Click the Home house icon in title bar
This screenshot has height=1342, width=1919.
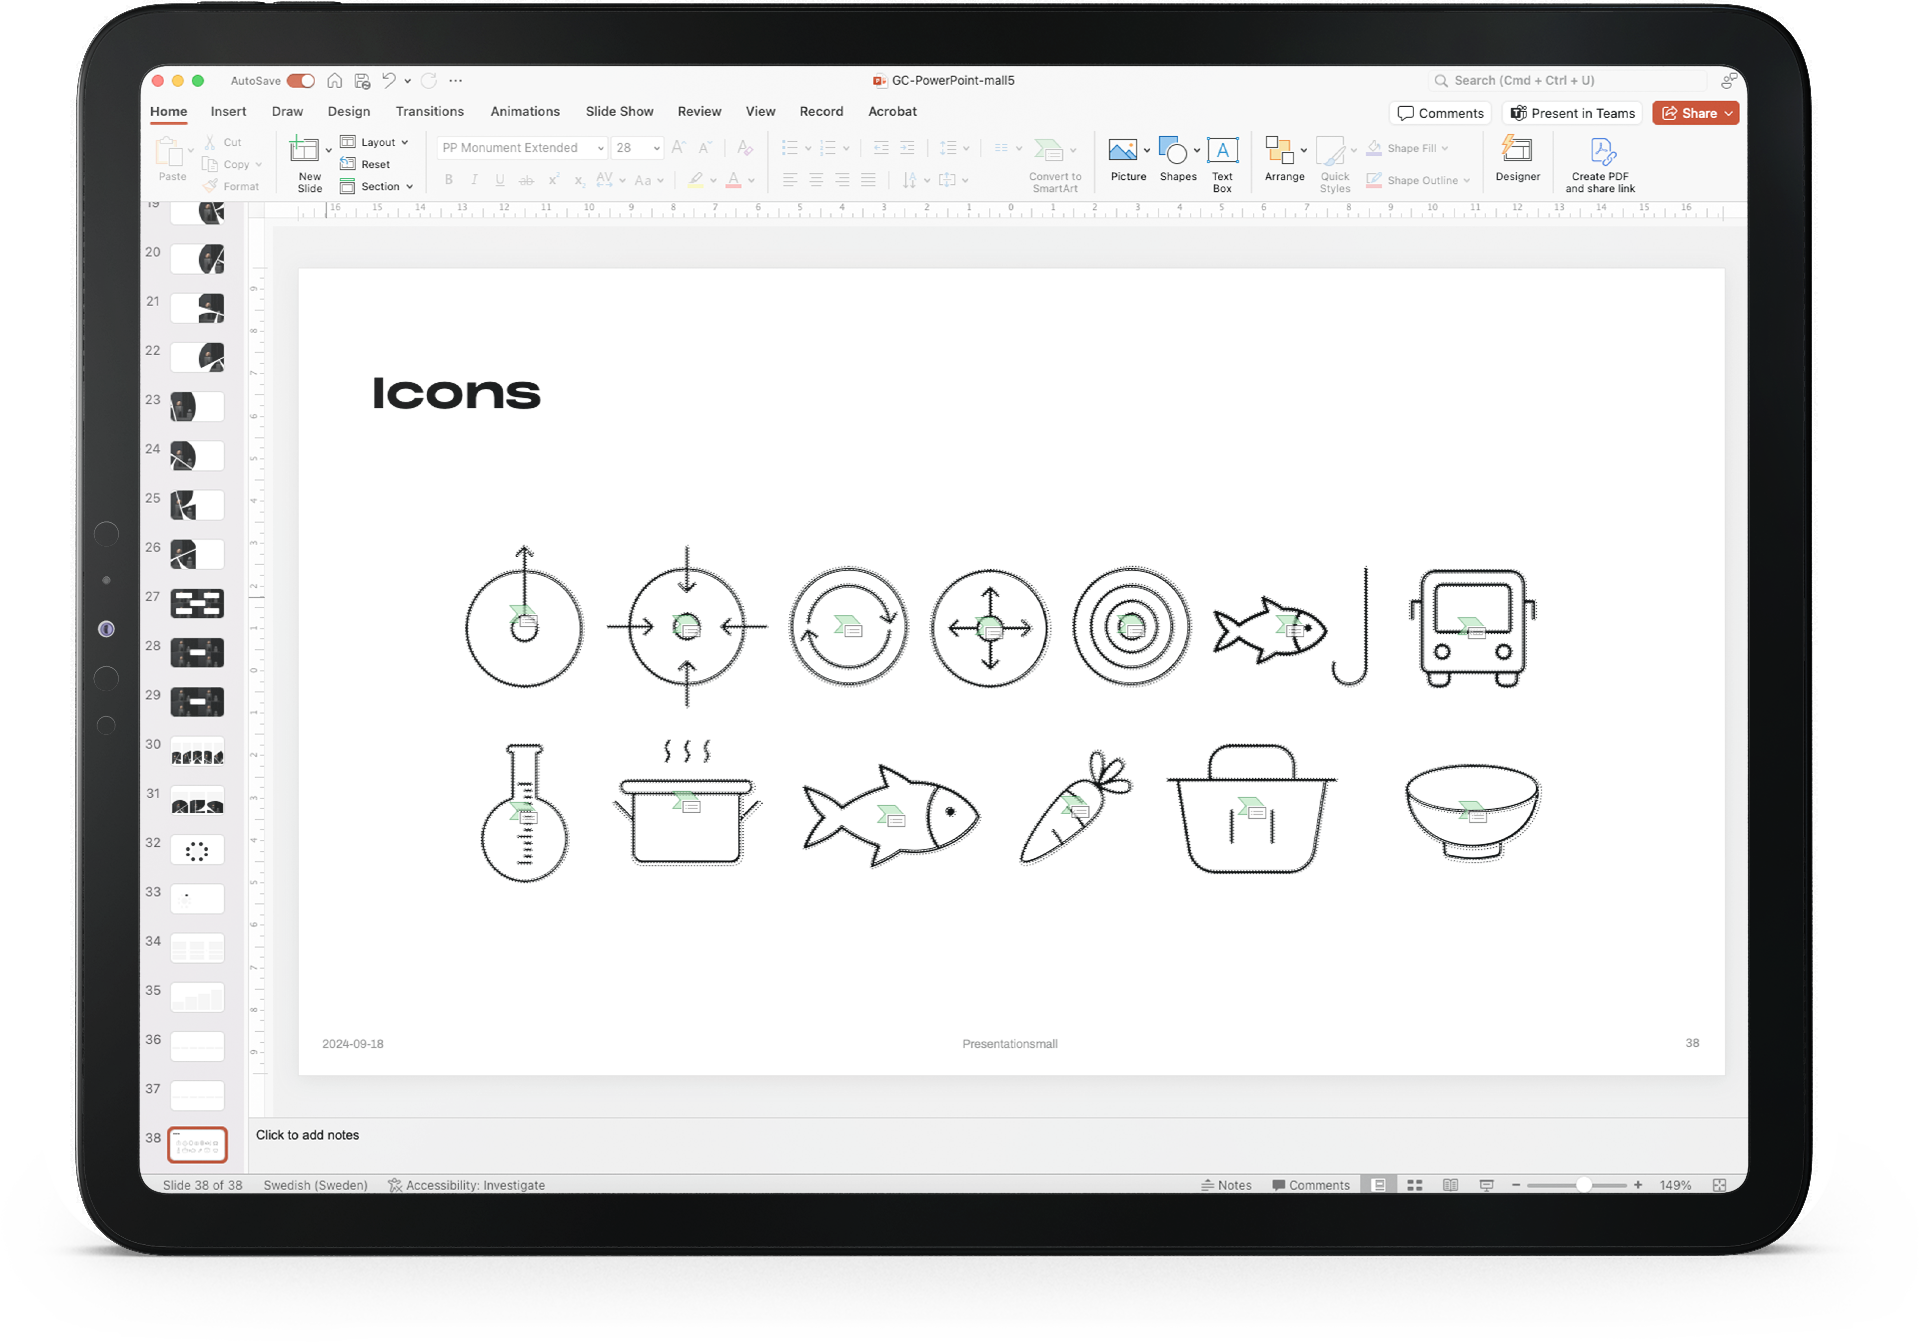(x=335, y=81)
